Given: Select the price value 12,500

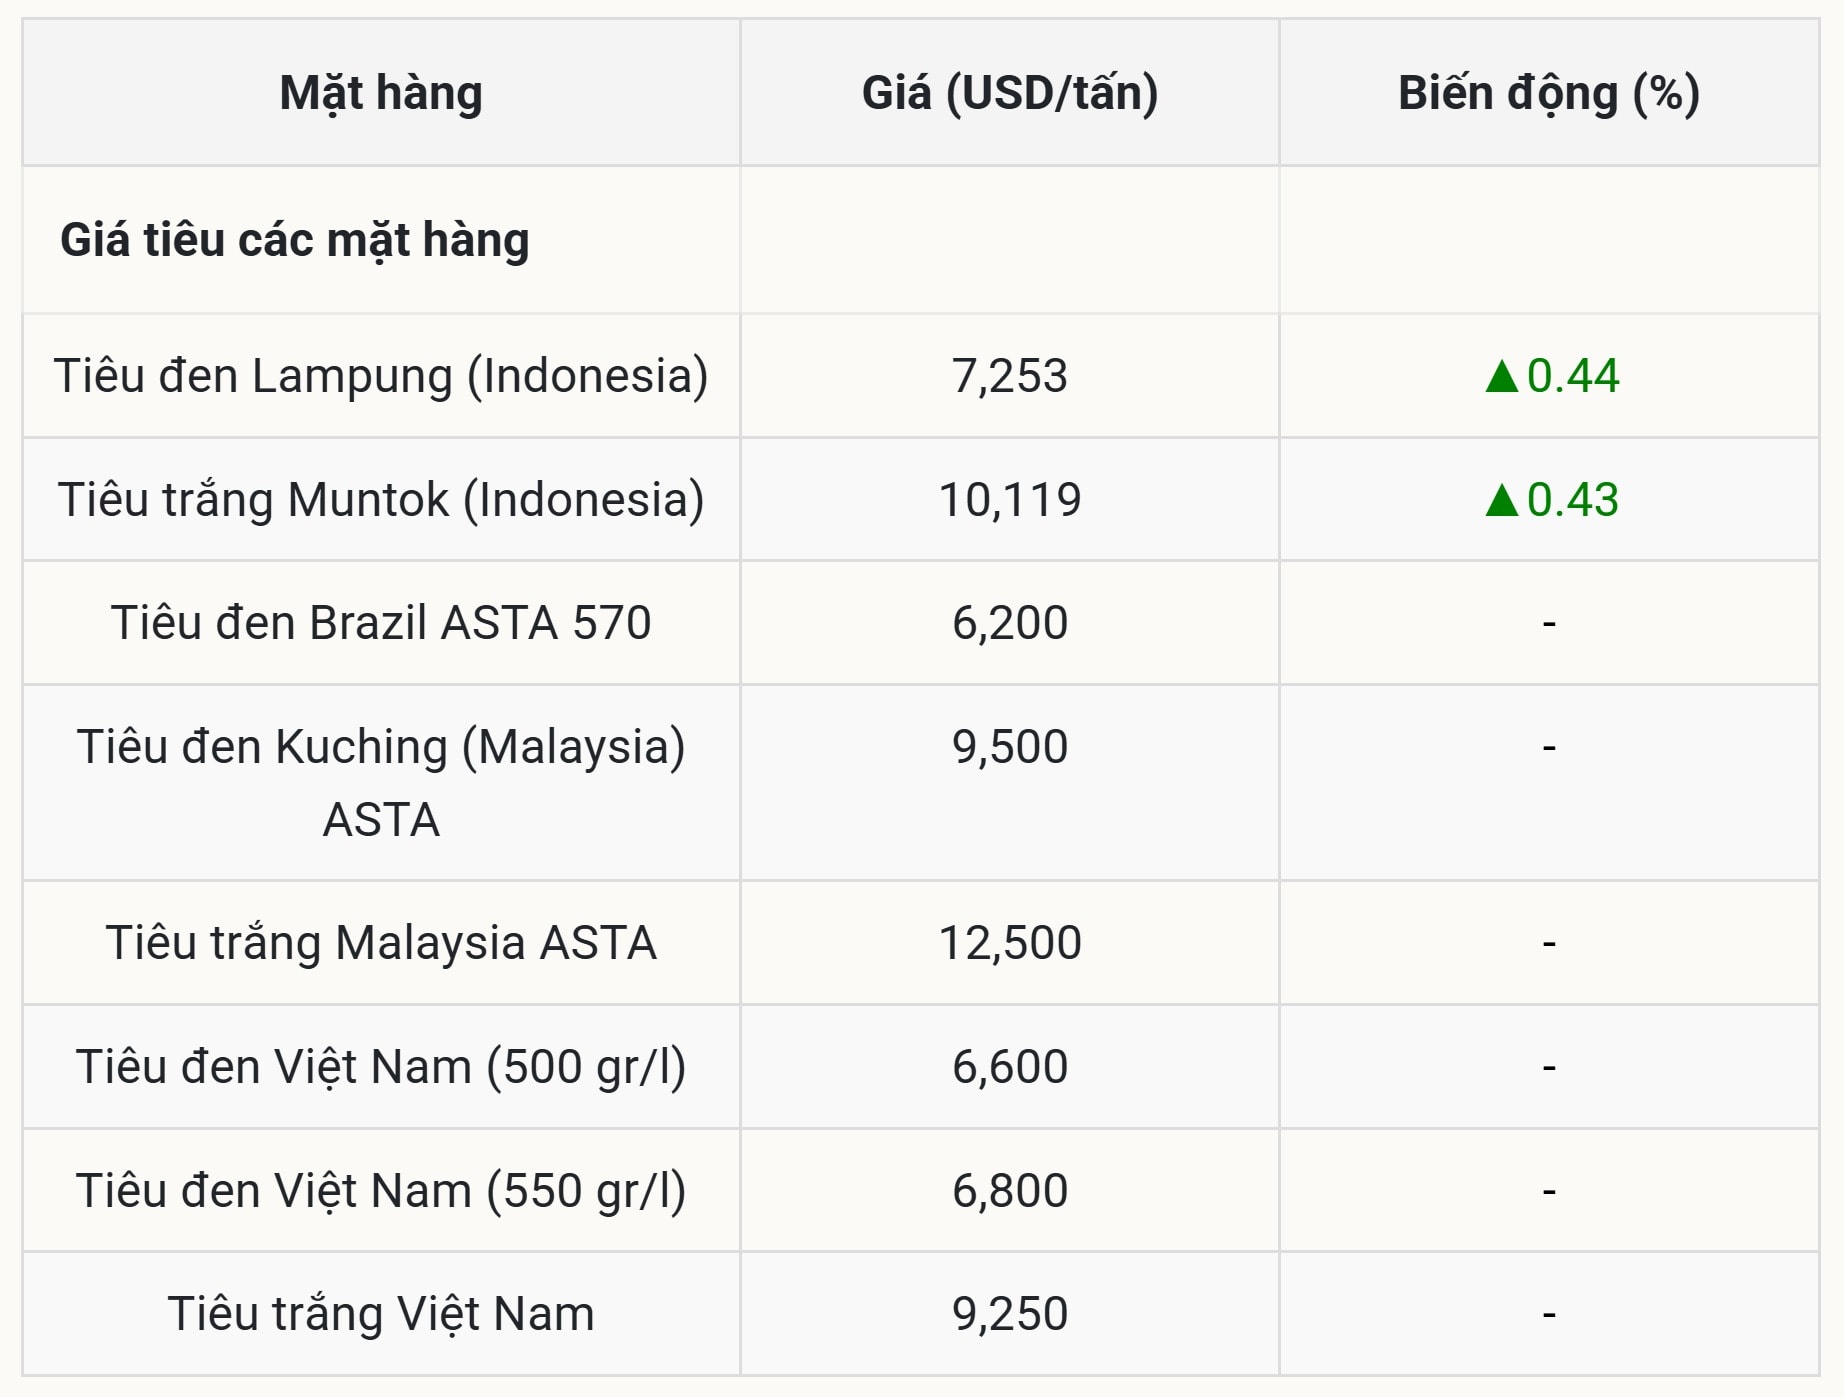Looking at the screenshot, I should coord(1010,942).
